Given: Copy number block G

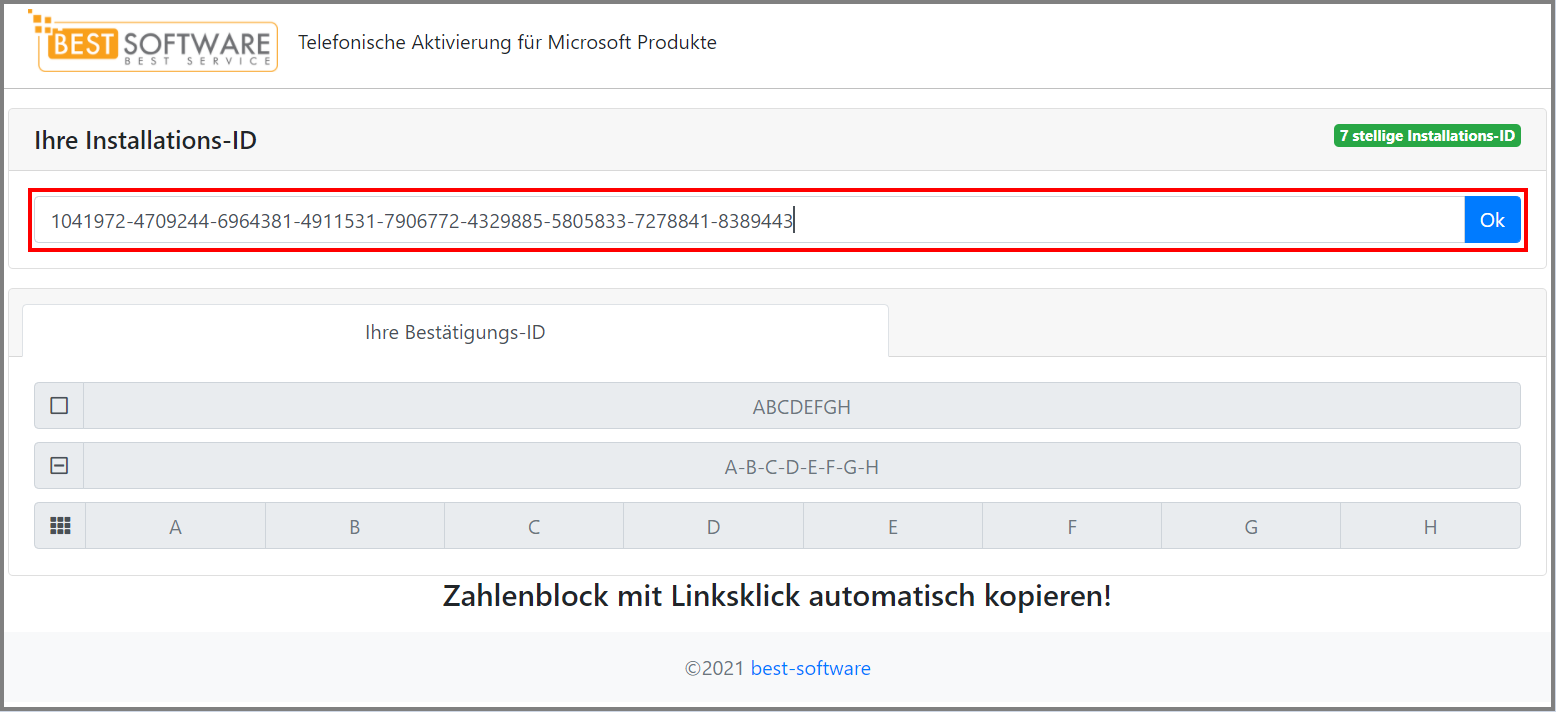Looking at the screenshot, I should pyautogui.click(x=1250, y=525).
